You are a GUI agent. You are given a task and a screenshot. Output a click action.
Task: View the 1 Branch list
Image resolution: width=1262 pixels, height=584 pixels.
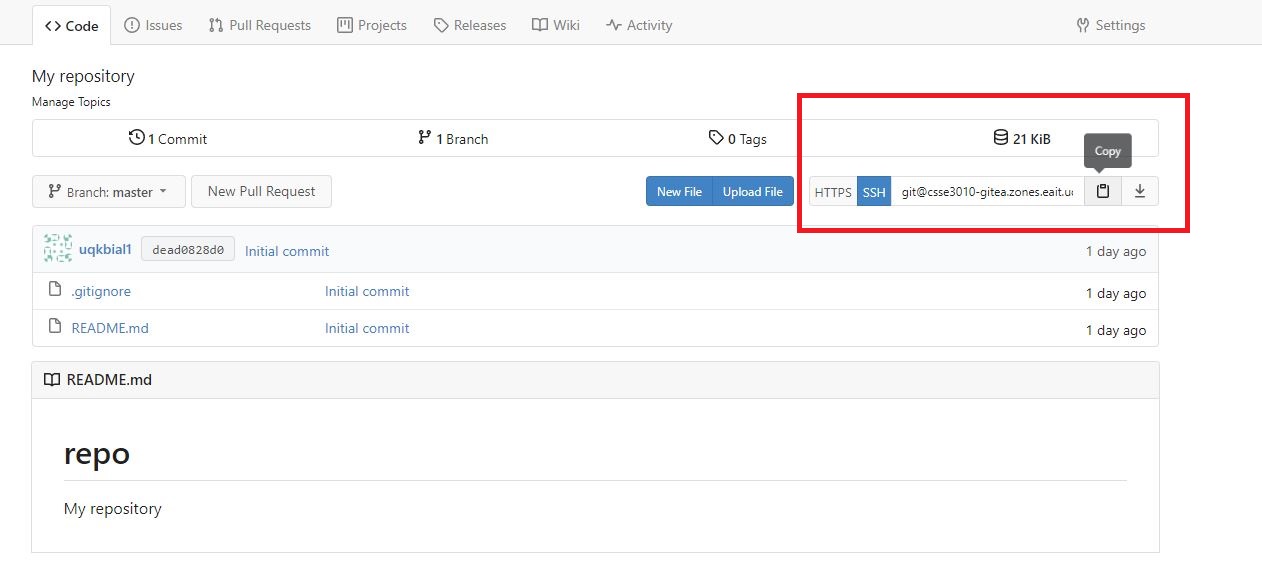[453, 138]
